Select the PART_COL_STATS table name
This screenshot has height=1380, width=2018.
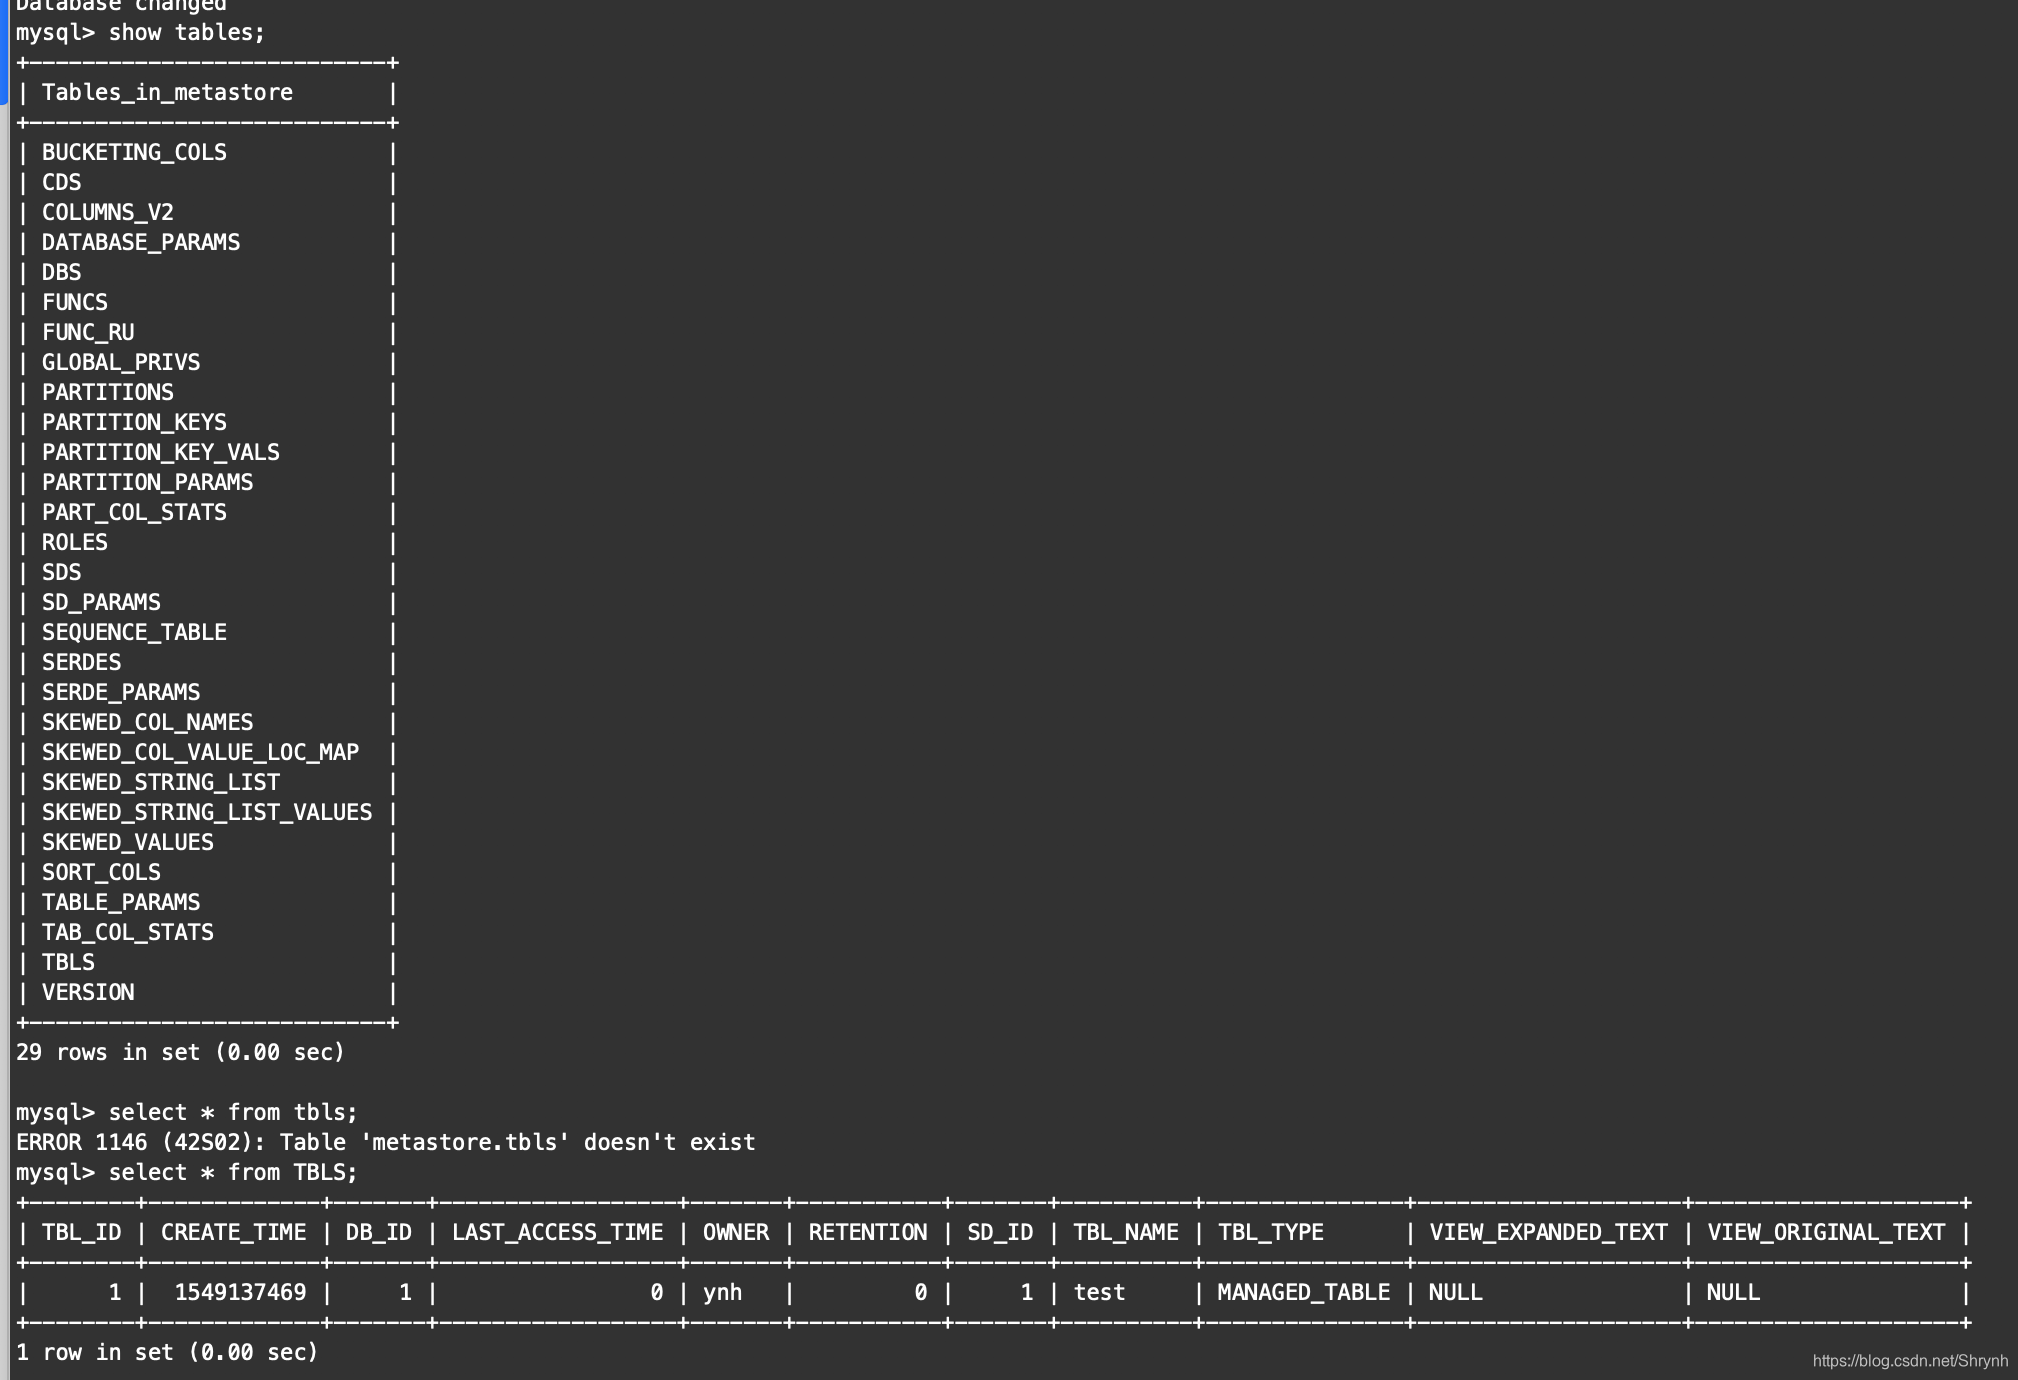(134, 512)
